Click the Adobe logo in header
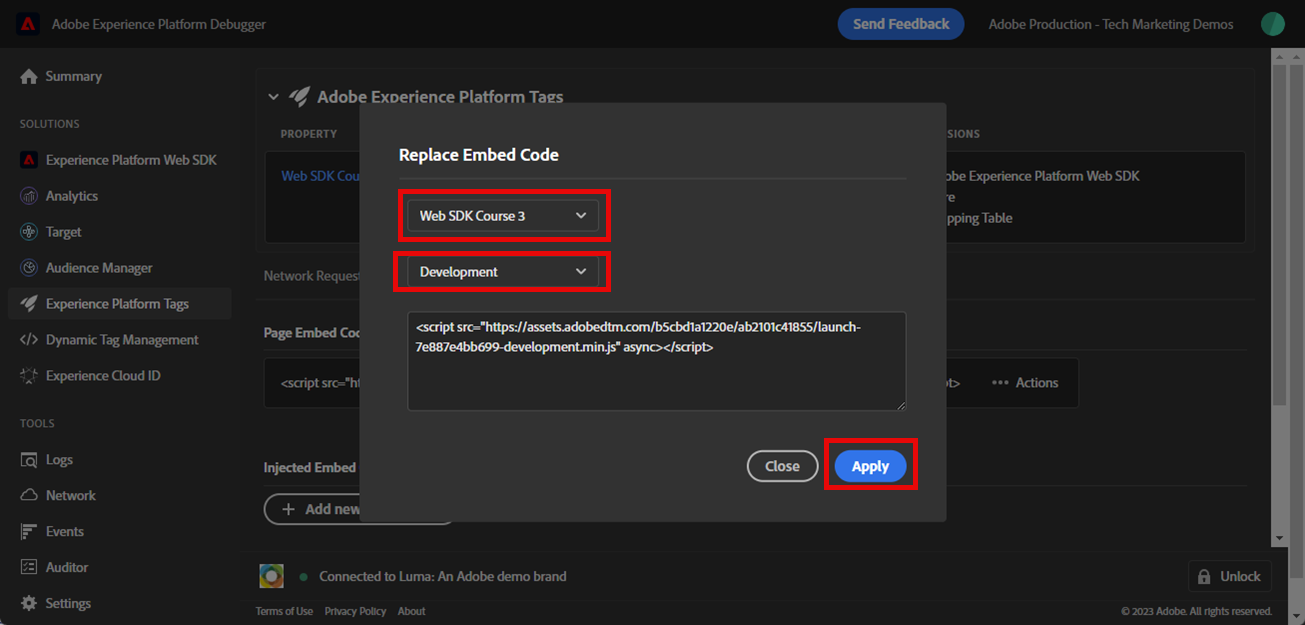 point(27,24)
